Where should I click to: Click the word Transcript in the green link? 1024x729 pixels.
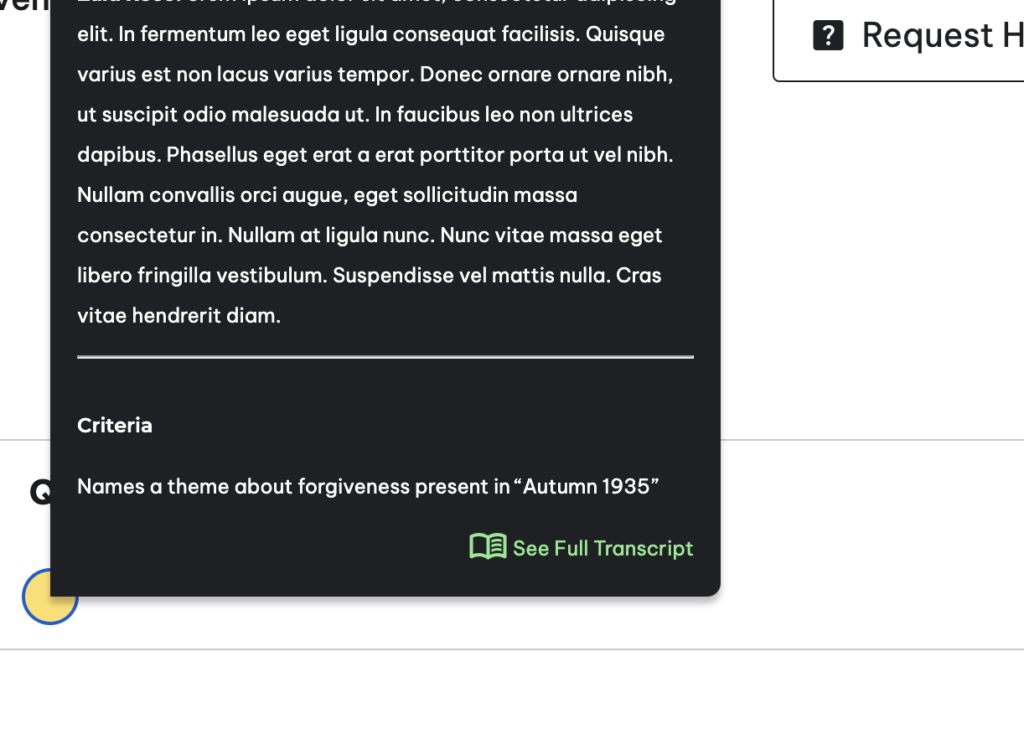tap(643, 549)
